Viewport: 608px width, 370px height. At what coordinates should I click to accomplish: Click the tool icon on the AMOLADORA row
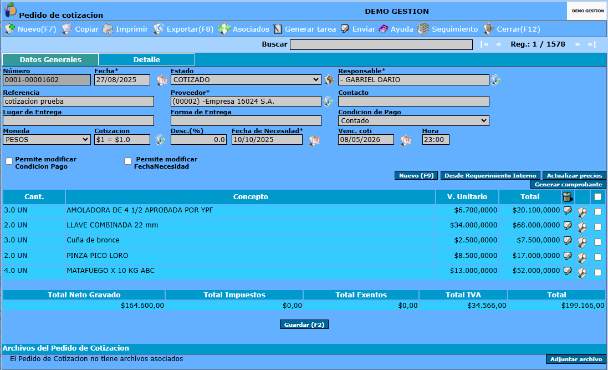[582, 212]
